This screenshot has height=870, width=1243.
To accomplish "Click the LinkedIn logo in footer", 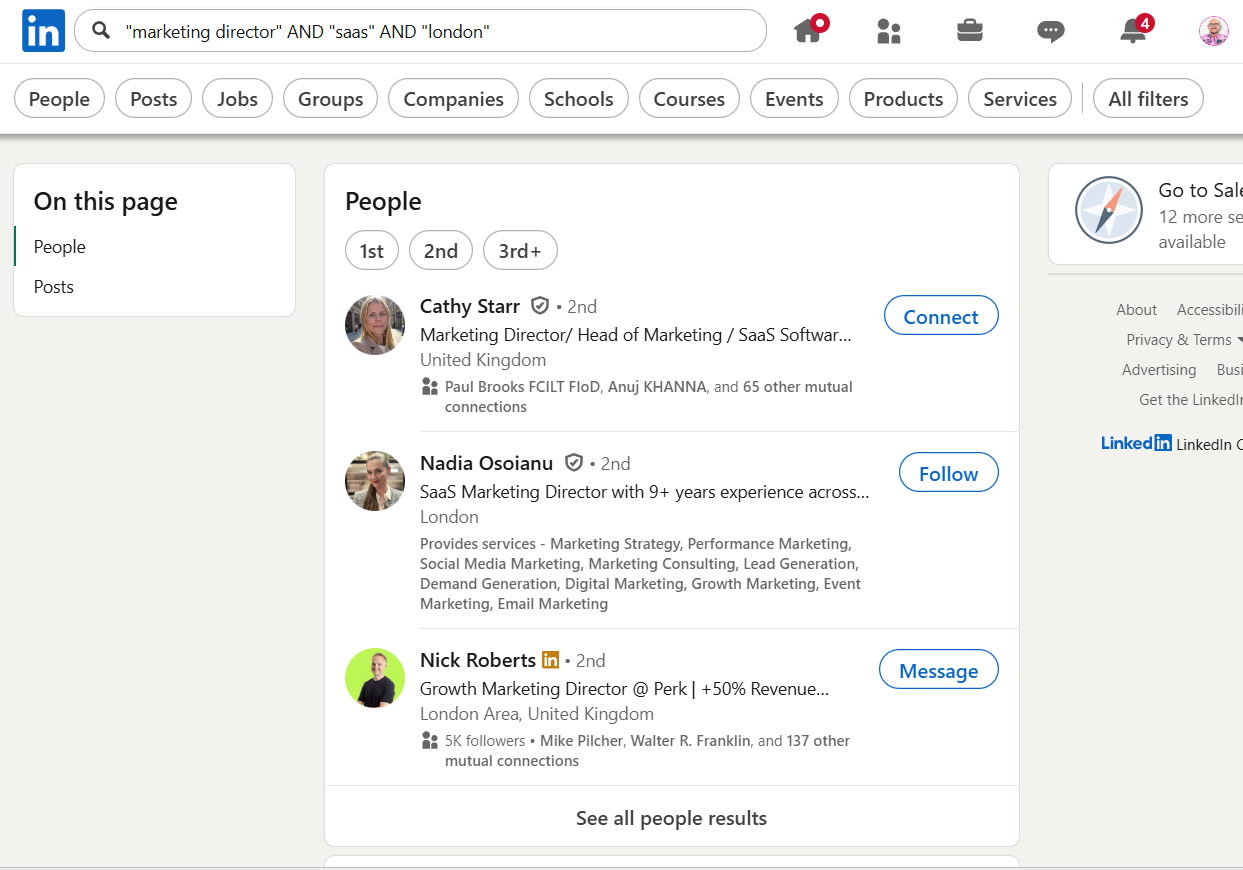I will tap(1136, 443).
